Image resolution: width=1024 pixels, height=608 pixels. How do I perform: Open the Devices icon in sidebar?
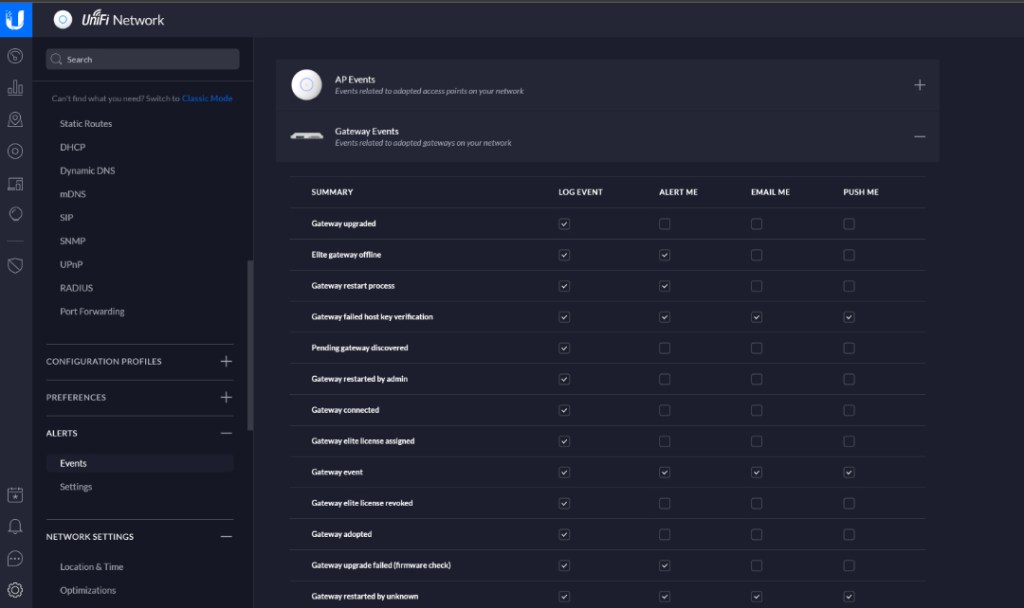(x=15, y=152)
